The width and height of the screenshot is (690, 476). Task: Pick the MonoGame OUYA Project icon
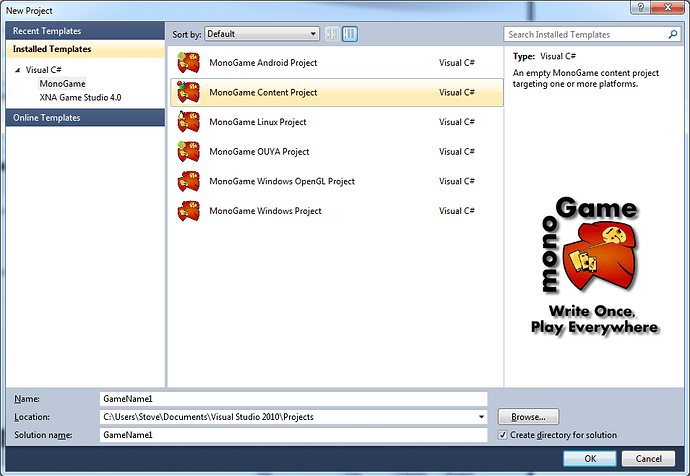click(x=188, y=151)
